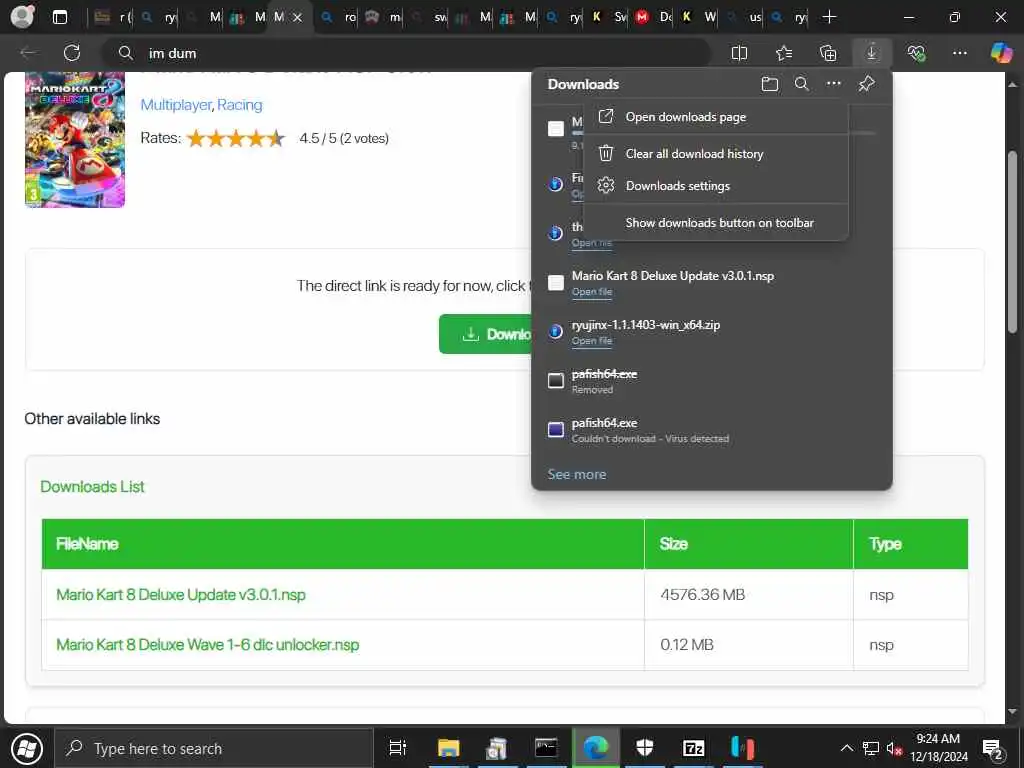Pin the Downloads panel

[x=867, y=84]
